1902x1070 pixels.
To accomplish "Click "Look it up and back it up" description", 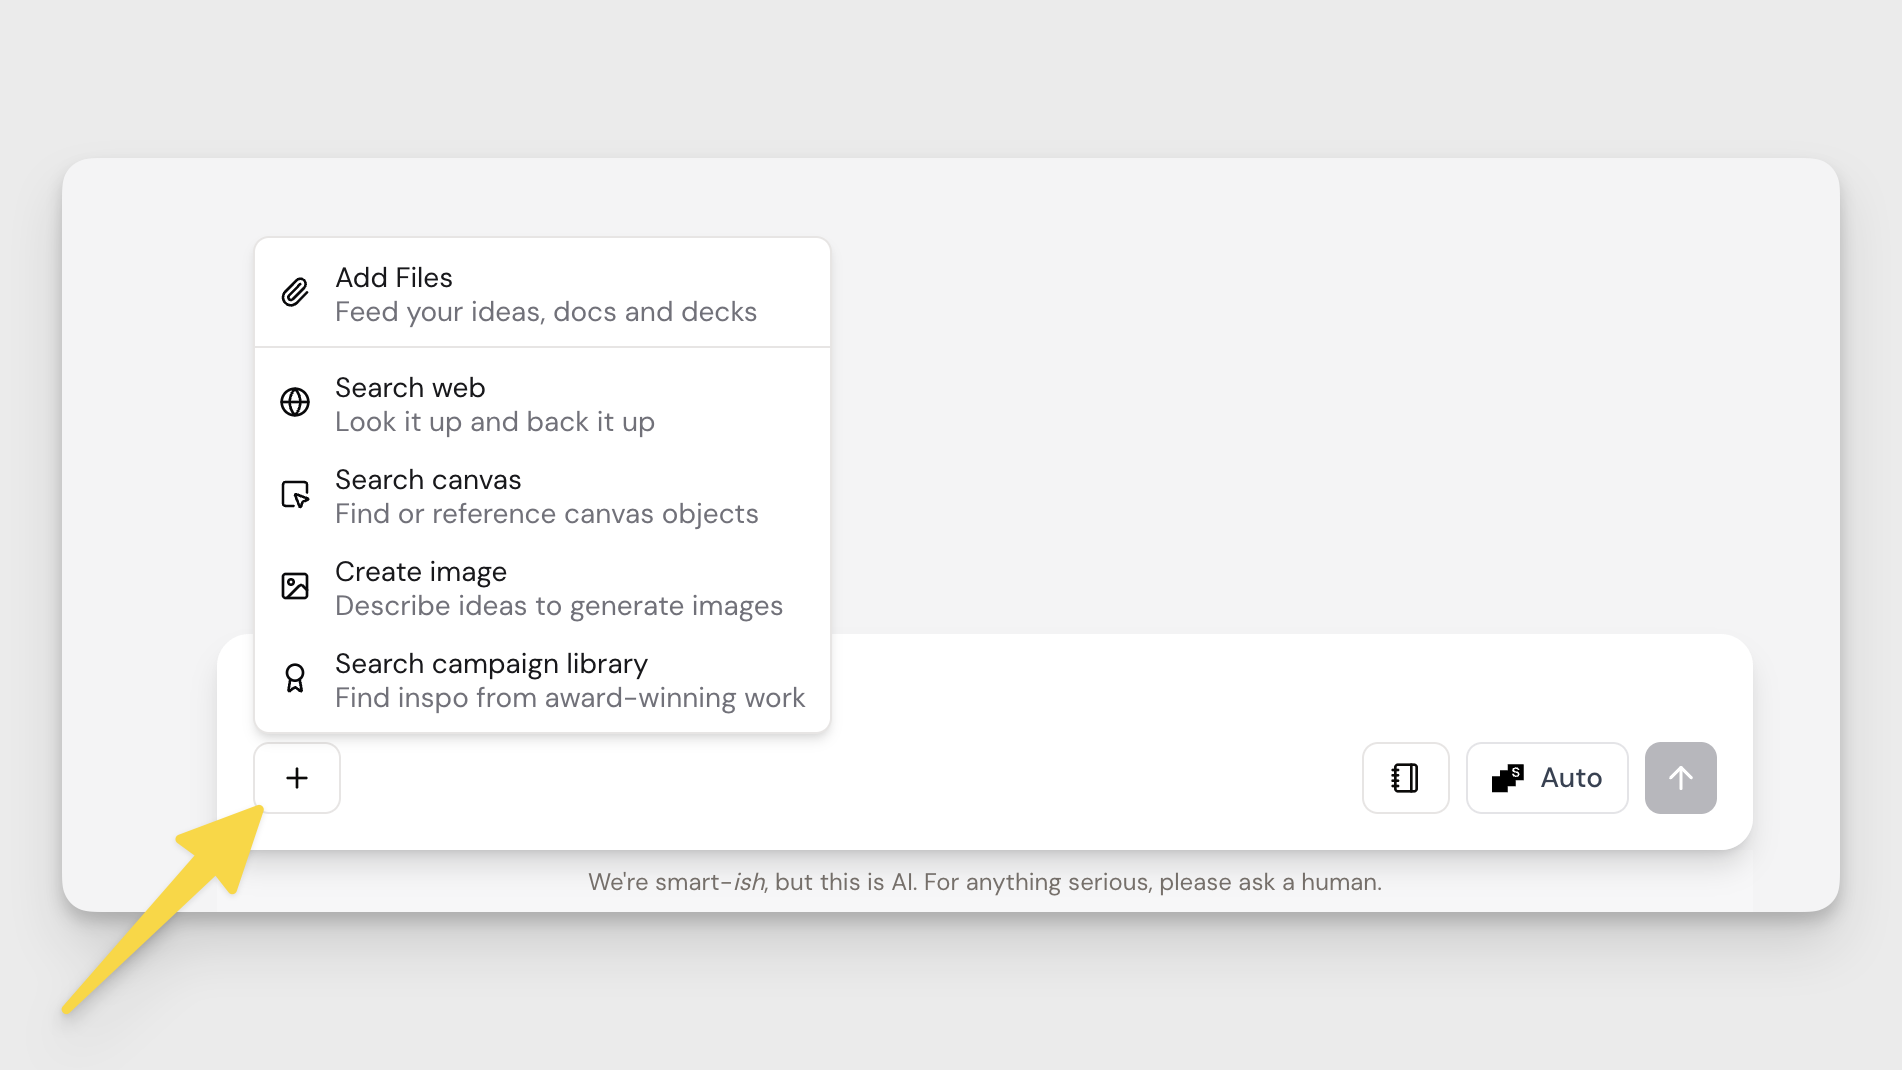I will 495,422.
